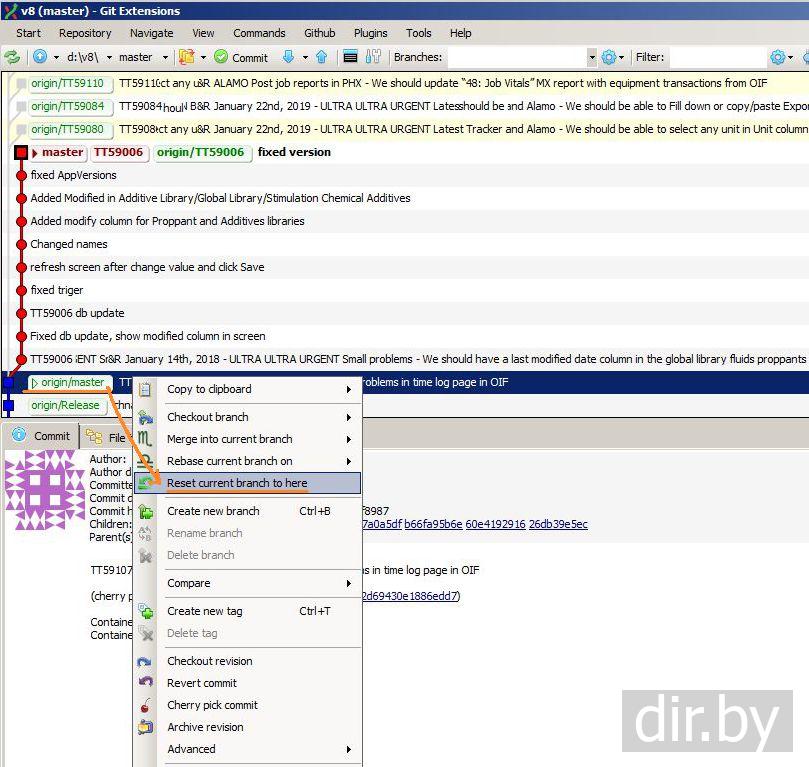Click the refresh icon in toolbar
The image size is (809, 767).
[x=12, y=57]
